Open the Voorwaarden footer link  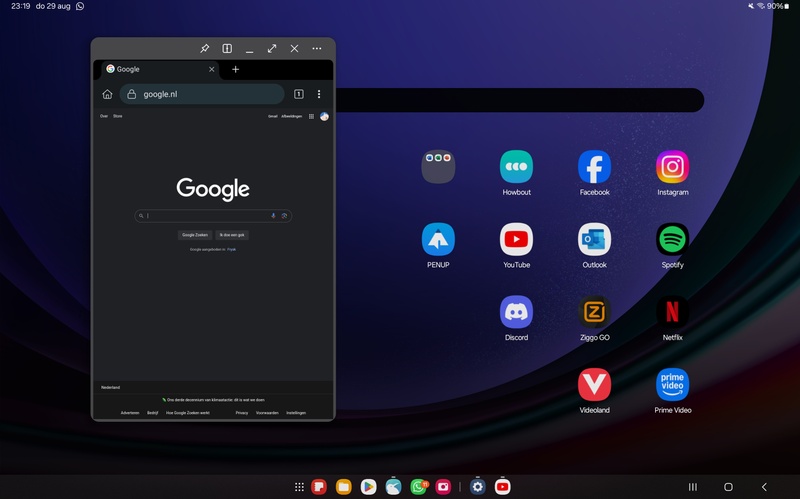(267, 413)
